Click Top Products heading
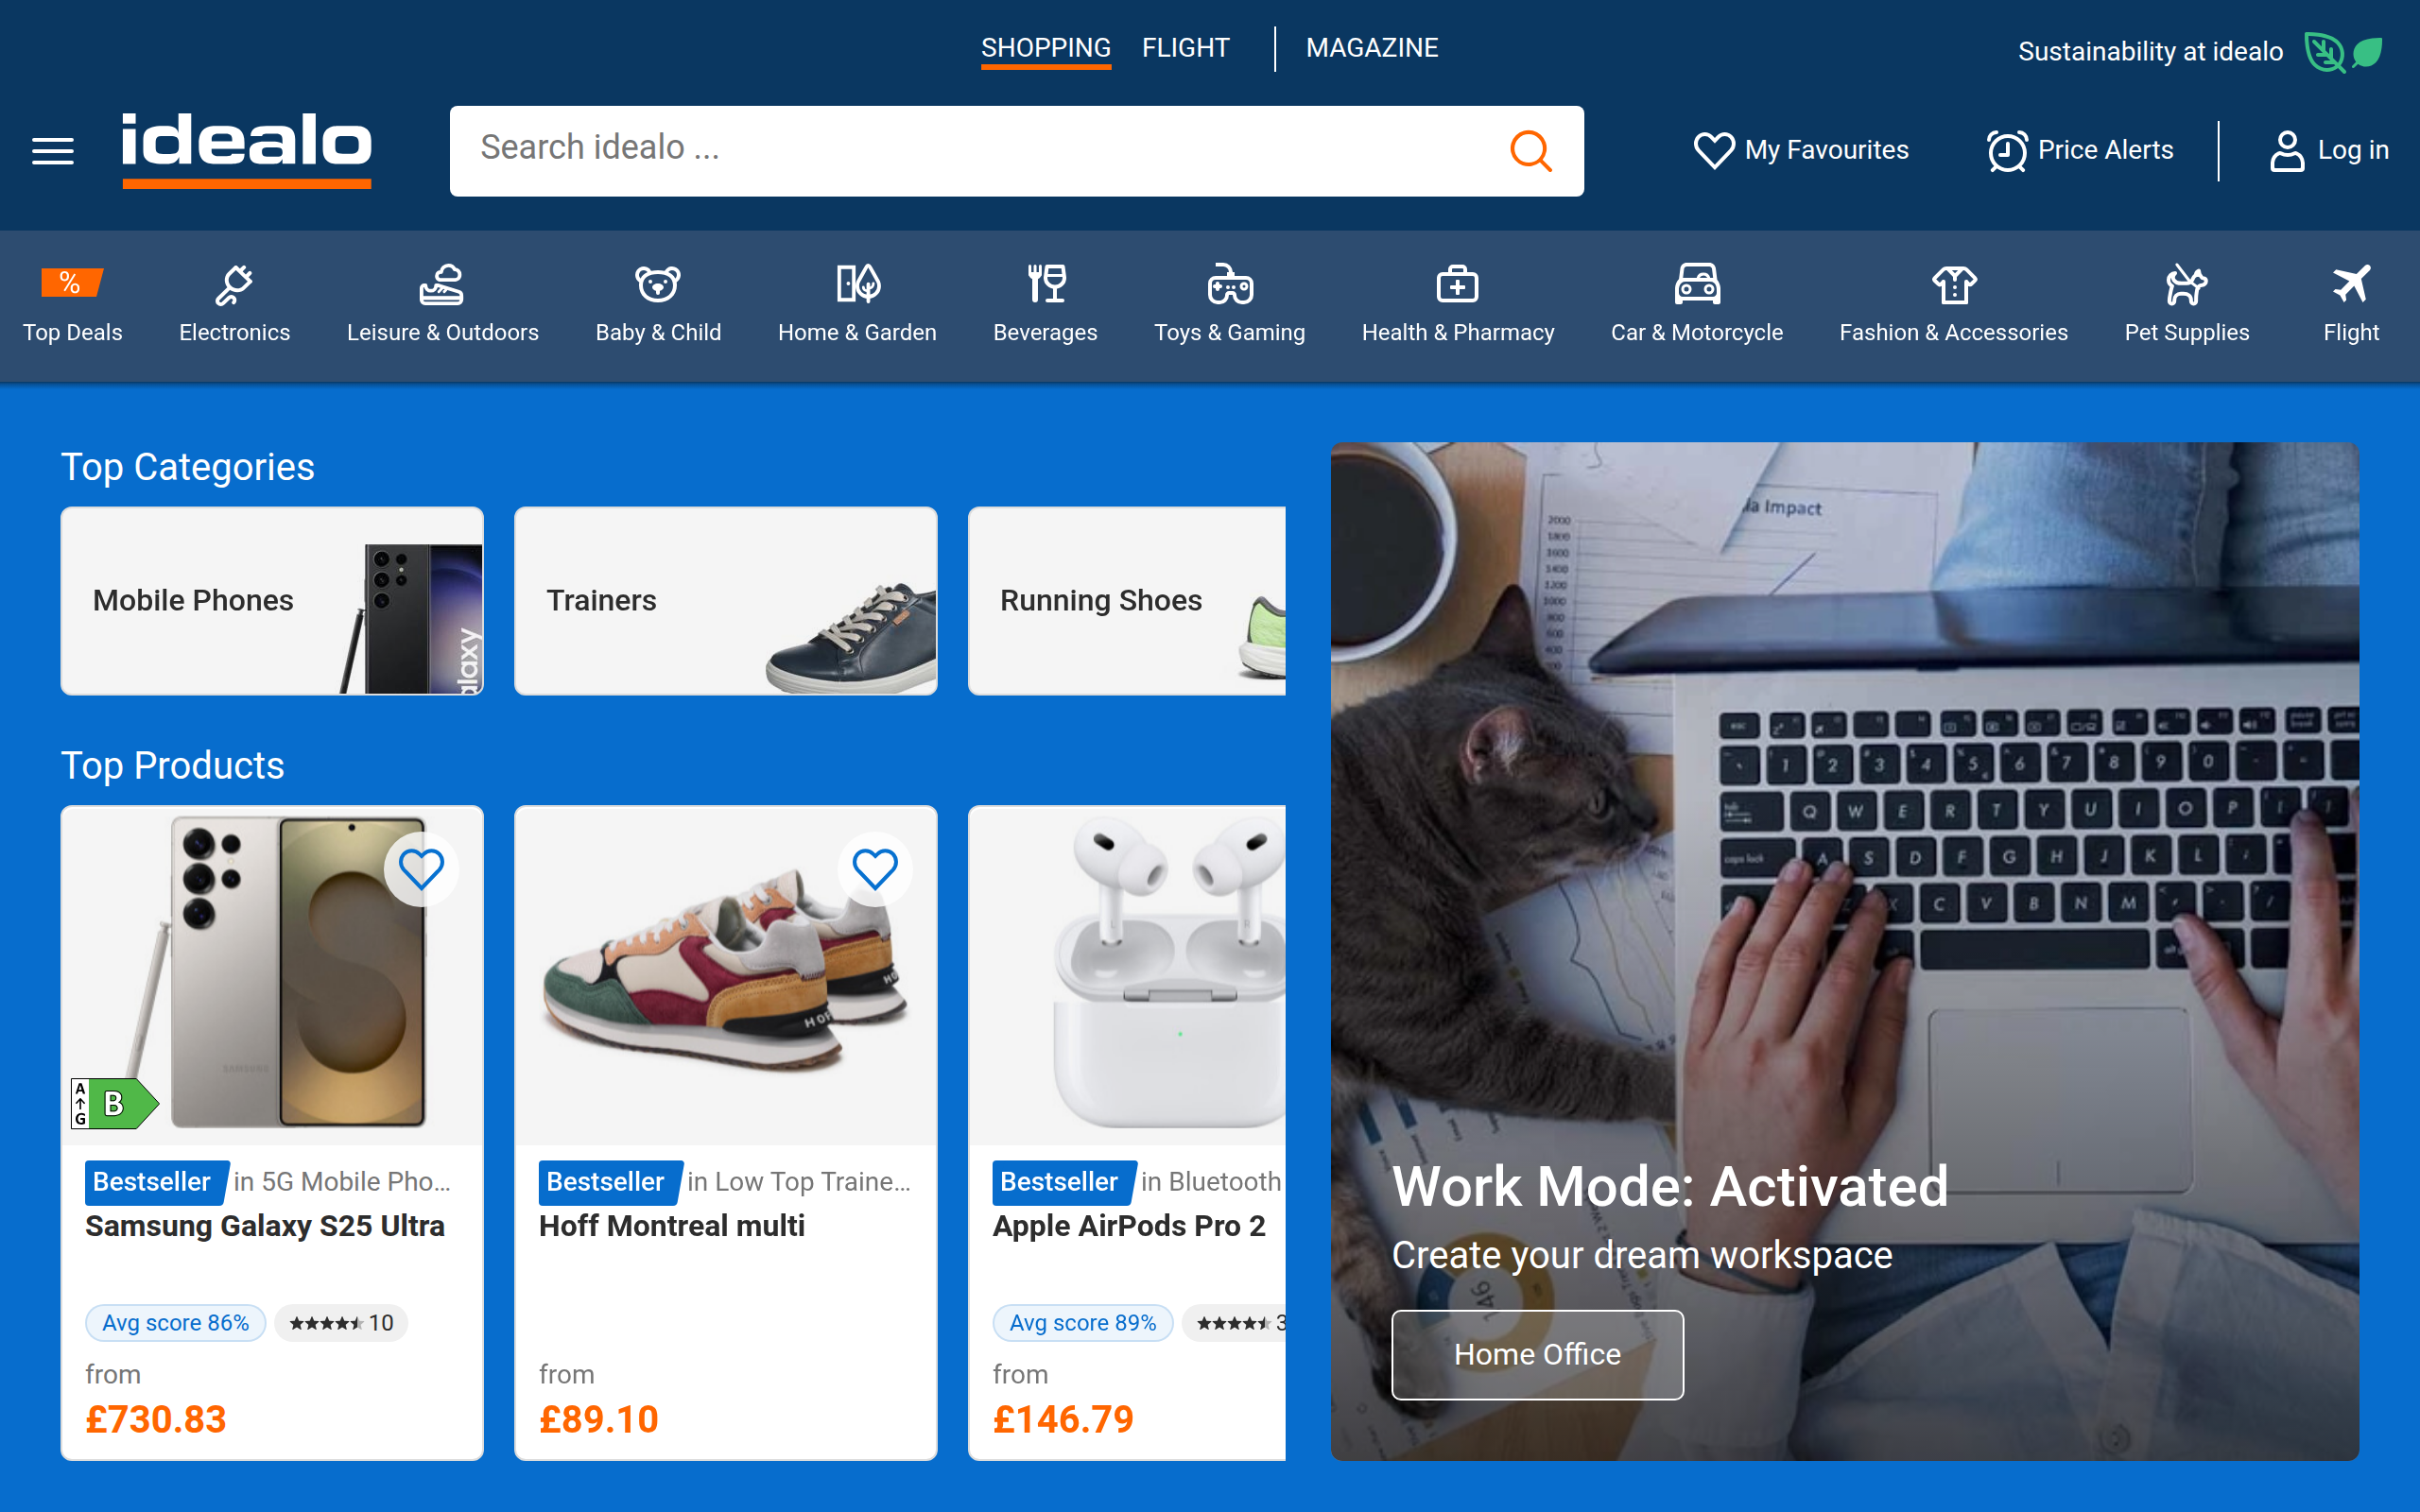This screenshot has height=1512, width=2420. click(x=173, y=765)
